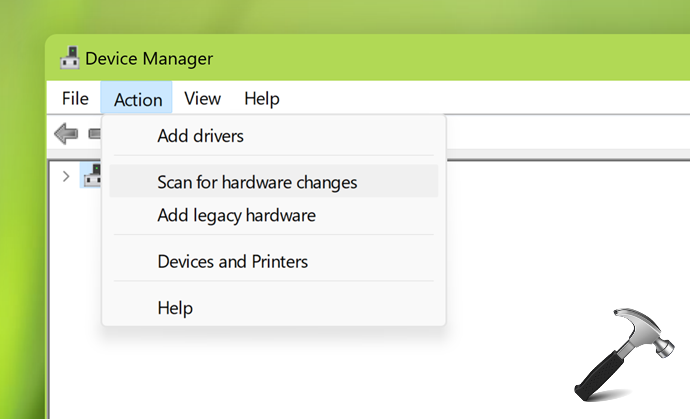Click Help entry in Action dropdown

[175, 308]
